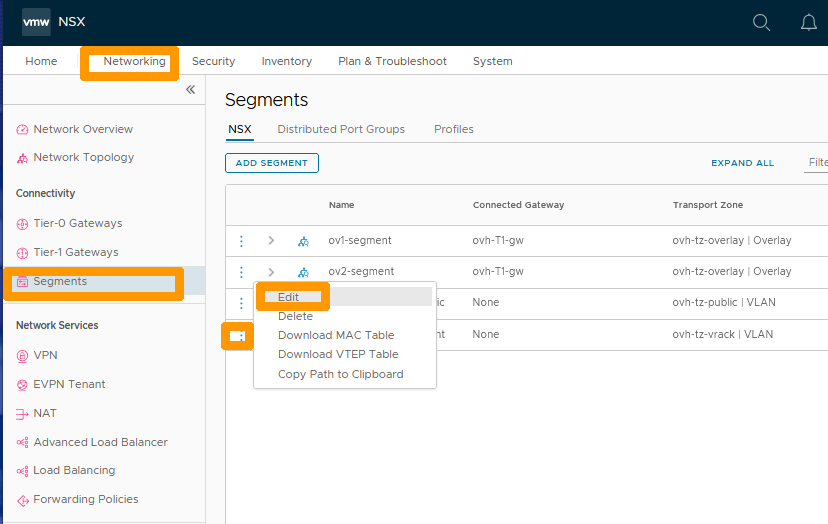The width and height of the screenshot is (828, 524).
Task: Click the Tier-0 Gateways icon
Action: [x=23, y=224]
